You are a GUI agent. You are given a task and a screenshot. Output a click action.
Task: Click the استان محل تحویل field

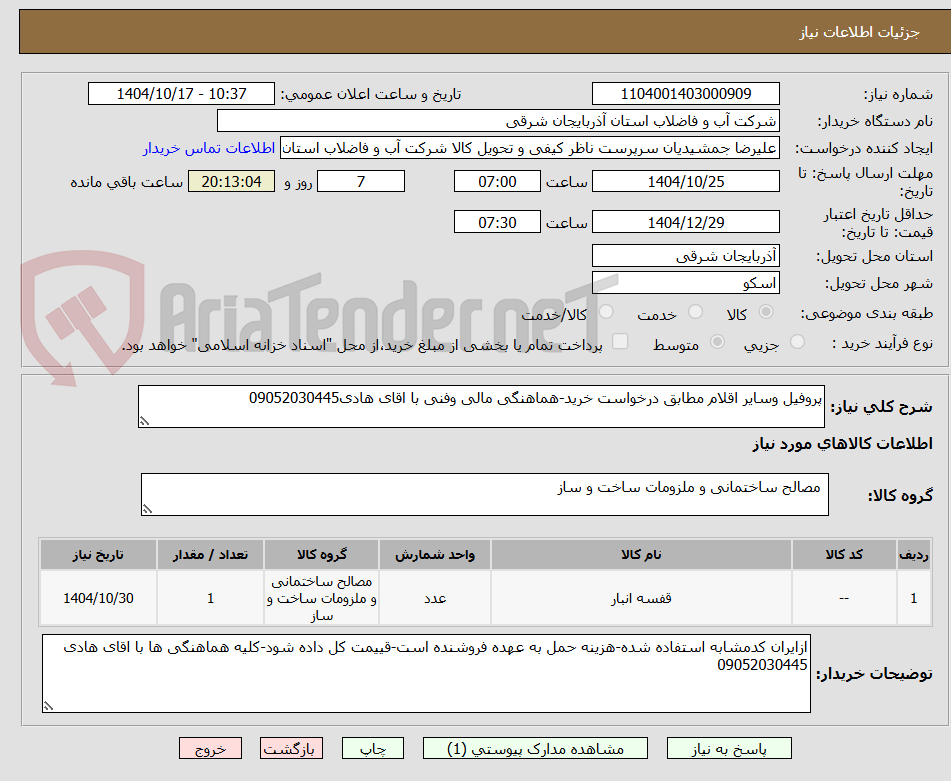coord(685,256)
